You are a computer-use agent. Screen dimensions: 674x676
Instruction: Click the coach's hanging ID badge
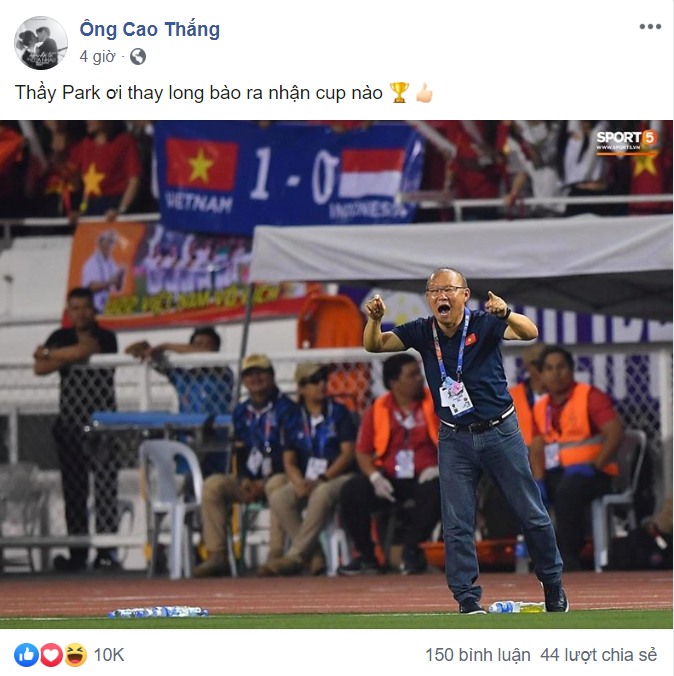456,397
